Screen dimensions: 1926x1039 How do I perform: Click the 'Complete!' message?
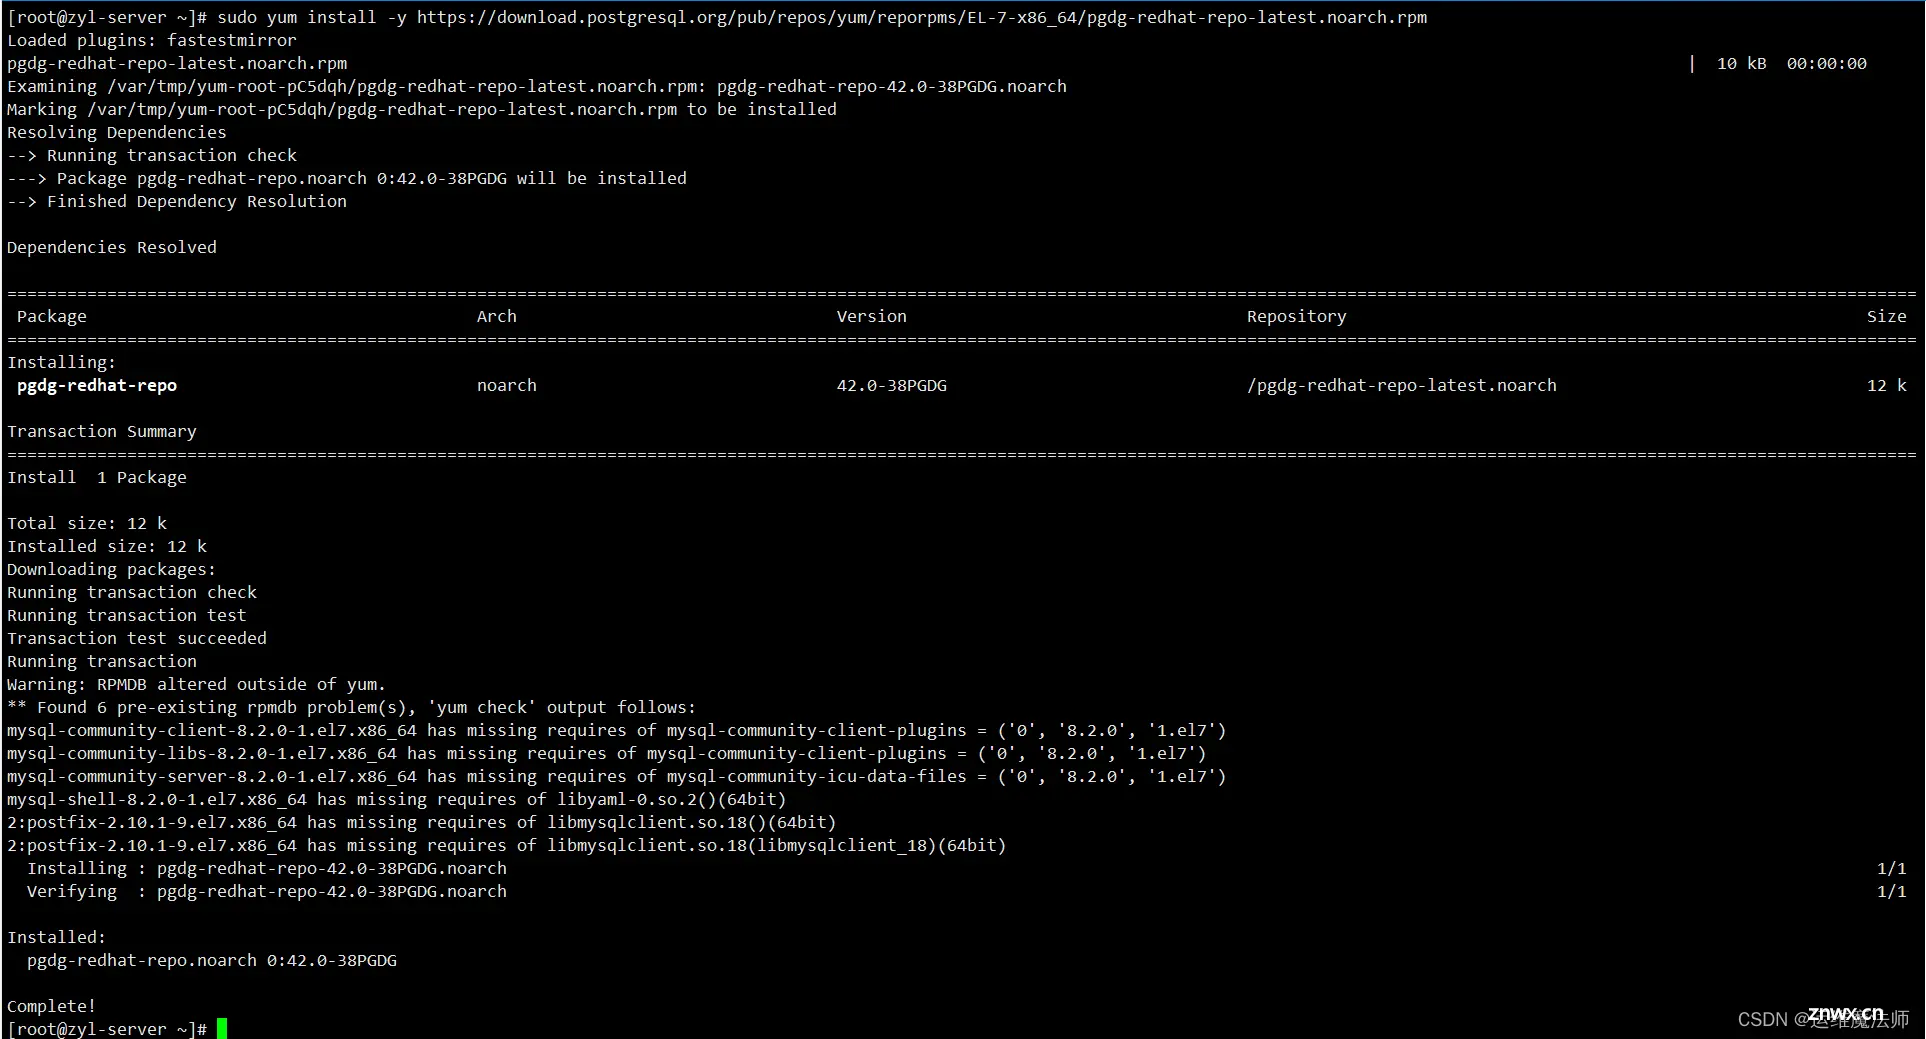(x=52, y=1006)
